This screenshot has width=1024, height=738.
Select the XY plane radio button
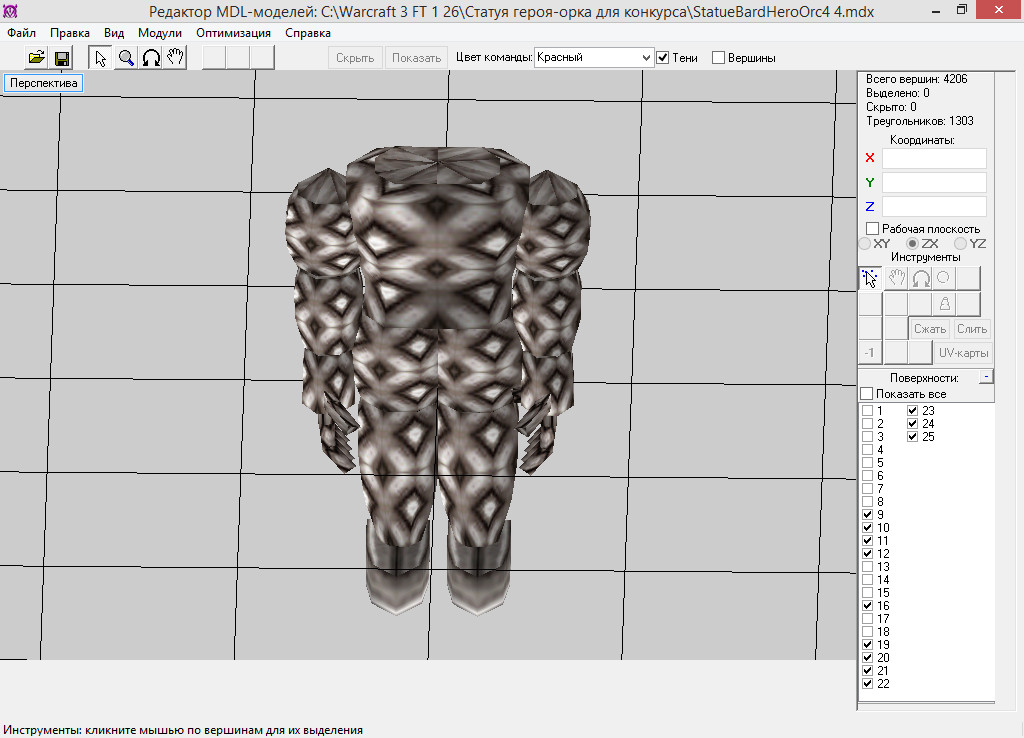pyautogui.click(x=865, y=244)
